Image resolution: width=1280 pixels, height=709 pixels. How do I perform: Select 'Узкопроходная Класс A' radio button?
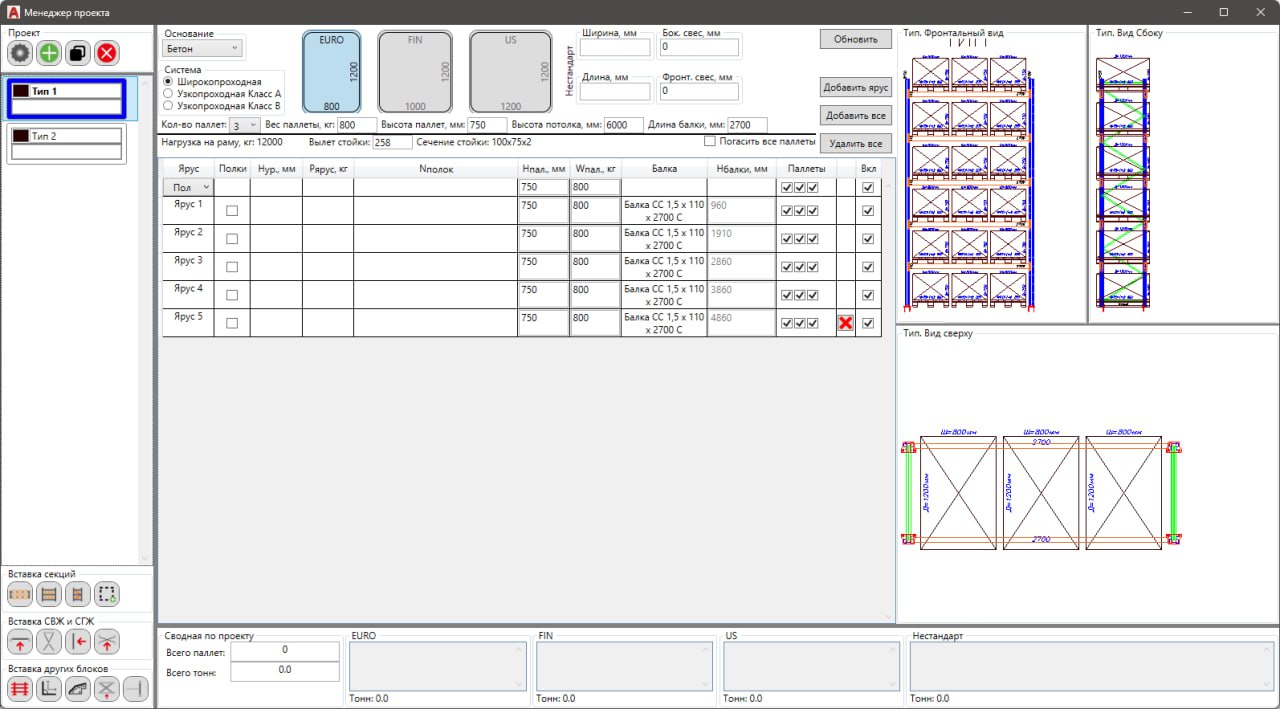pos(169,93)
